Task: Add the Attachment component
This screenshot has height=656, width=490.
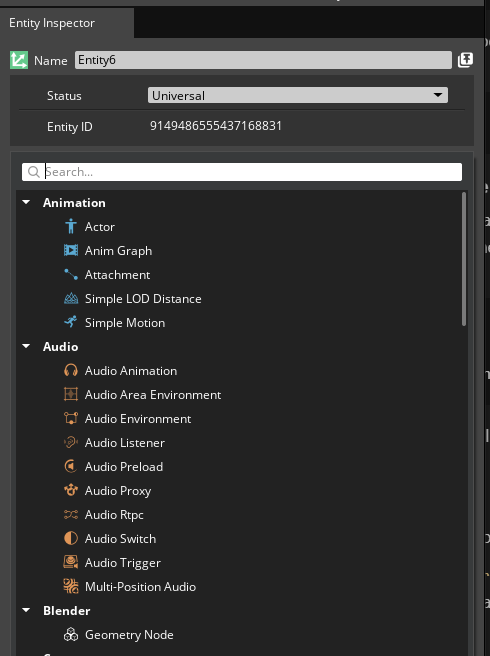Action: pos(117,274)
